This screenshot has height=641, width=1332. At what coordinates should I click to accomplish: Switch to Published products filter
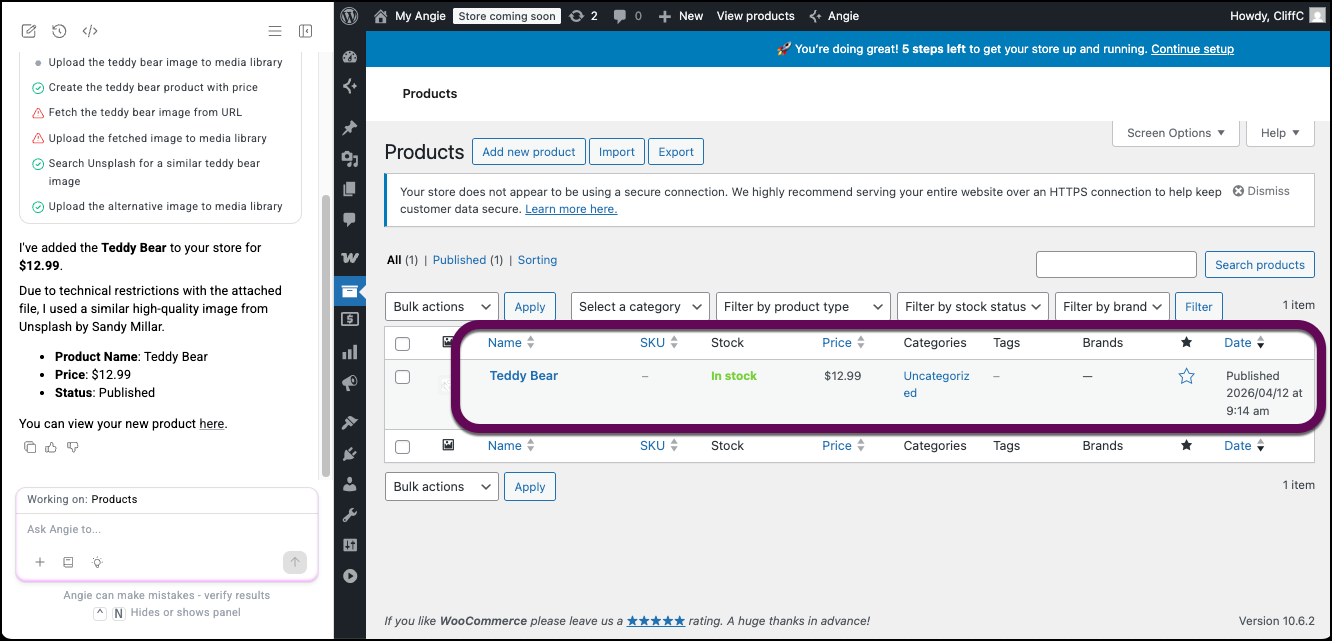[x=459, y=260]
